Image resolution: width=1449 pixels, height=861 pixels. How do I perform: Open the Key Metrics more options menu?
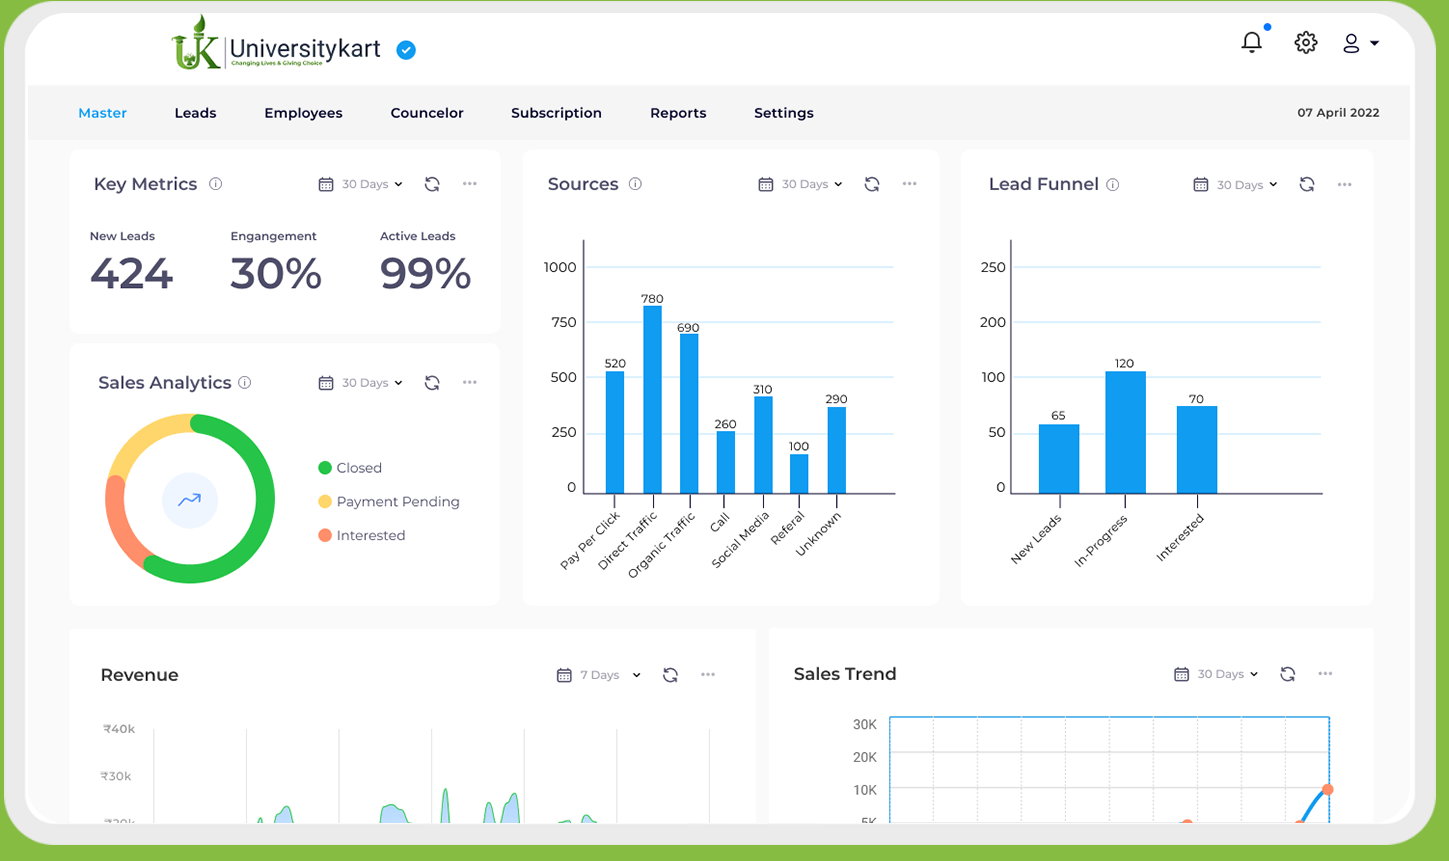[x=470, y=184]
